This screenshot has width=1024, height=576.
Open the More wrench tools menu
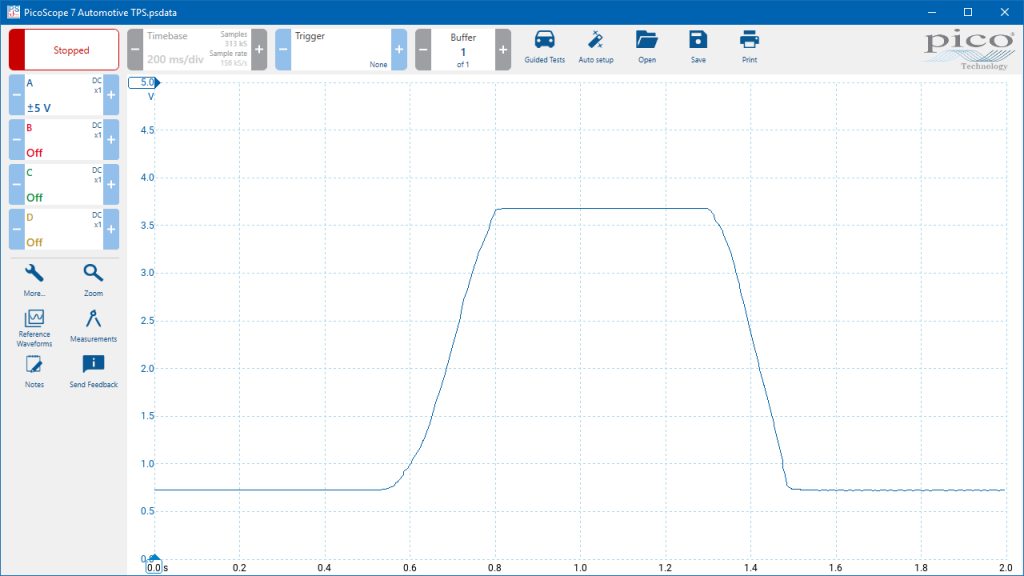point(34,280)
